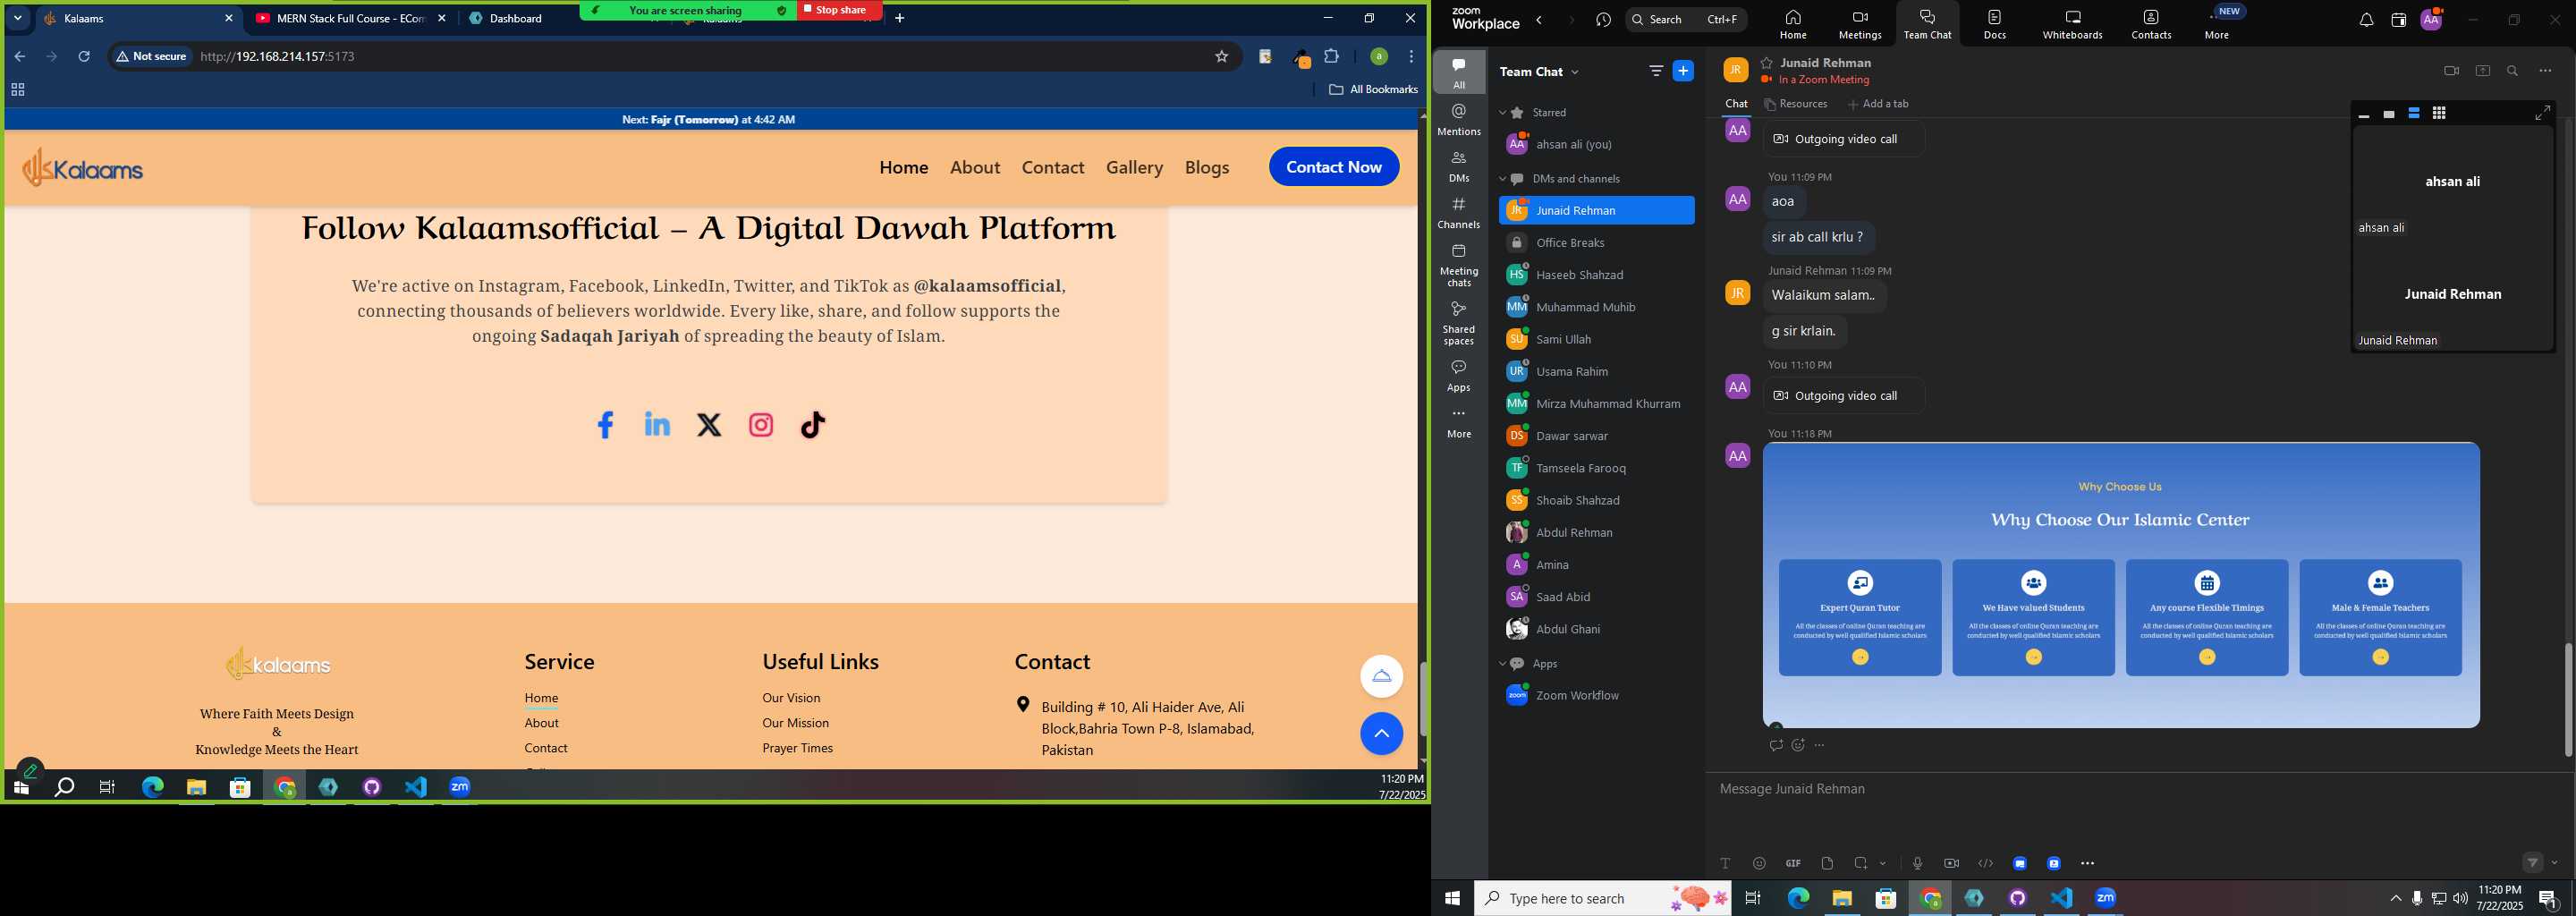The height and width of the screenshot is (916, 2576).
Task: Open the text formatting T icon
Action: click(x=1725, y=863)
